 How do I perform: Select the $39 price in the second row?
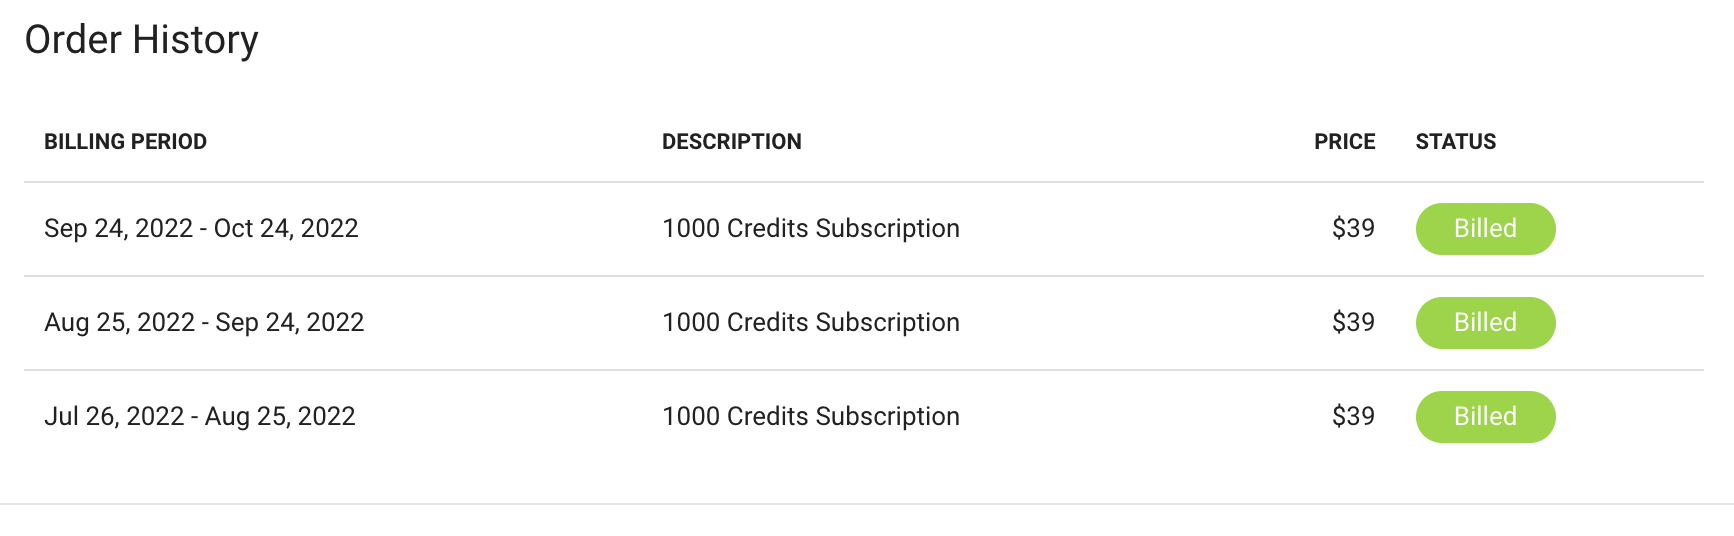pos(1353,323)
